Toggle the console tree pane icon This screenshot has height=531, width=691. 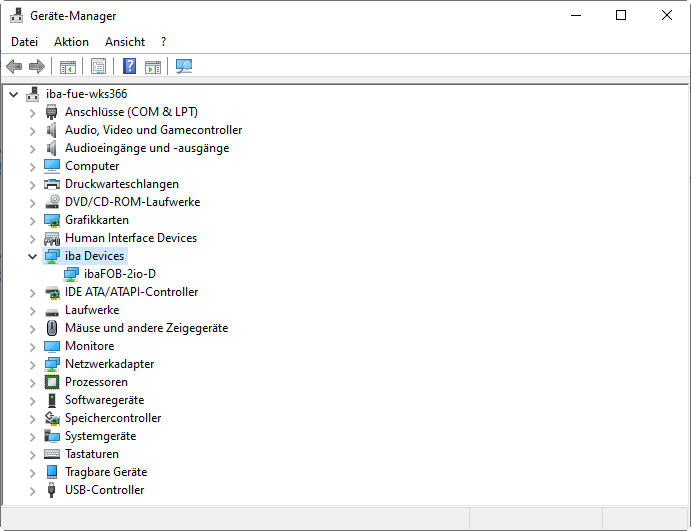(x=68, y=67)
